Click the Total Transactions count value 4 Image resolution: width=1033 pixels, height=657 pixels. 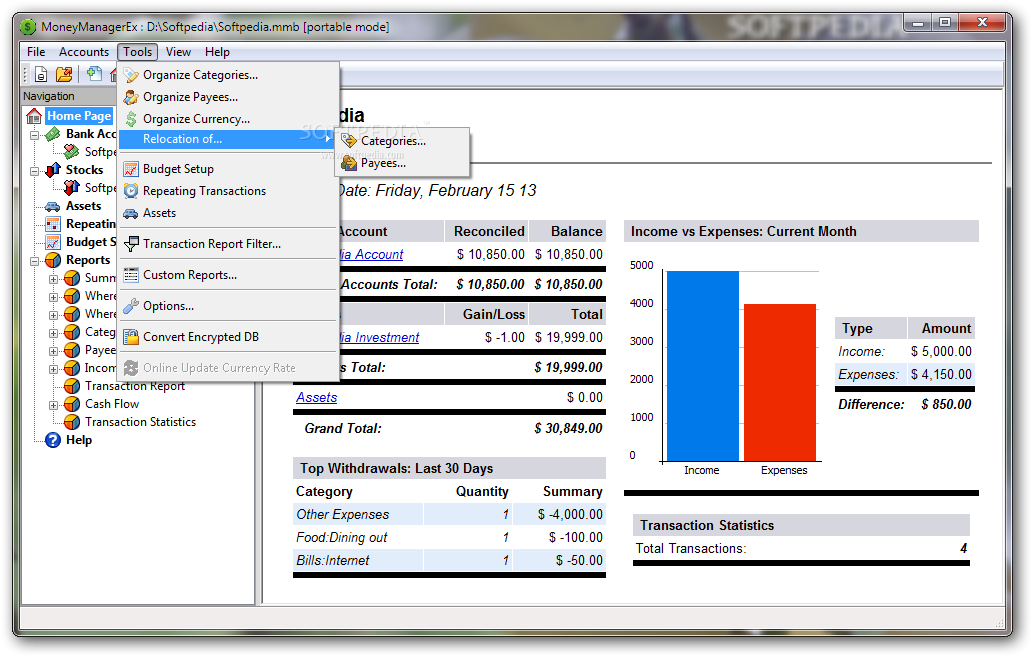[963, 548]
